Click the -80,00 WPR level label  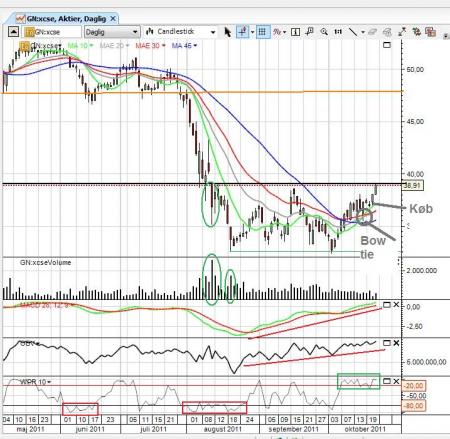click(413, 406)
